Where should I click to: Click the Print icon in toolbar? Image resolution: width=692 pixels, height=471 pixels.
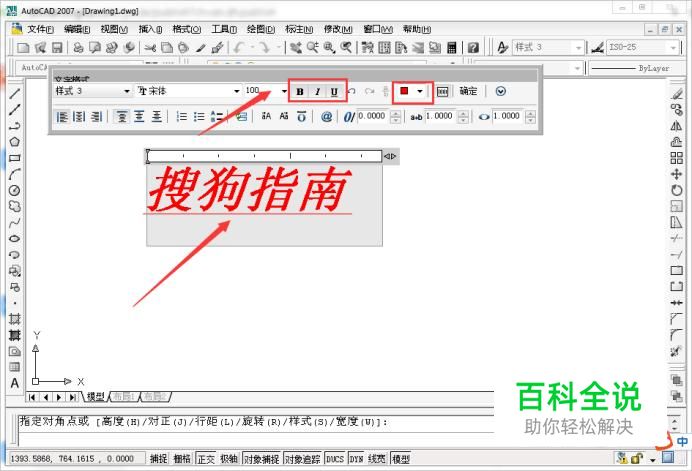click(78, 47)
